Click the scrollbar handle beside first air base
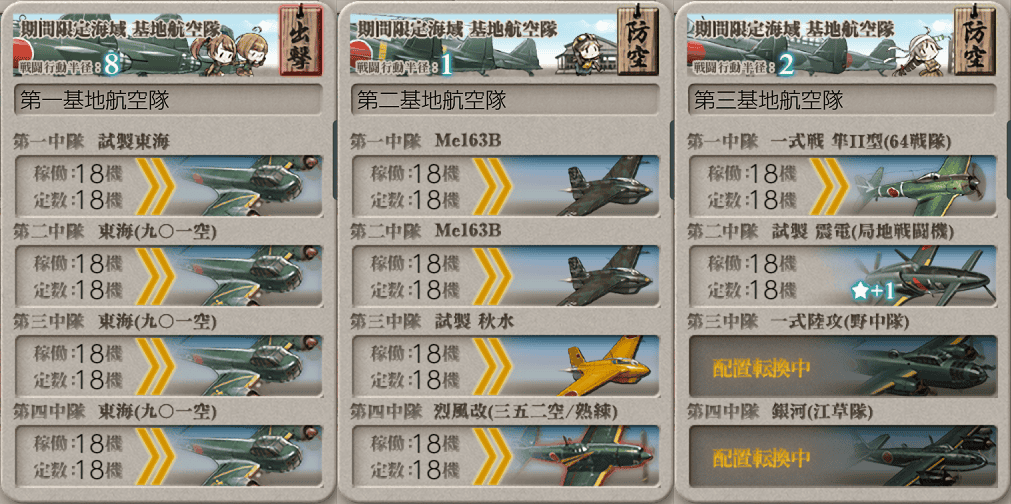Screen dimensions: 1011x504 335,159
